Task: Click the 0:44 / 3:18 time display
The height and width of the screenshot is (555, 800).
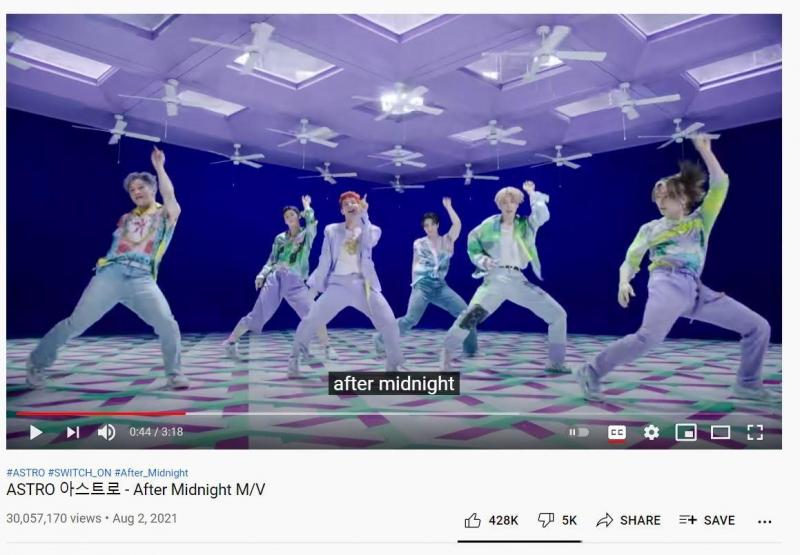Action: tap(156, 432)
